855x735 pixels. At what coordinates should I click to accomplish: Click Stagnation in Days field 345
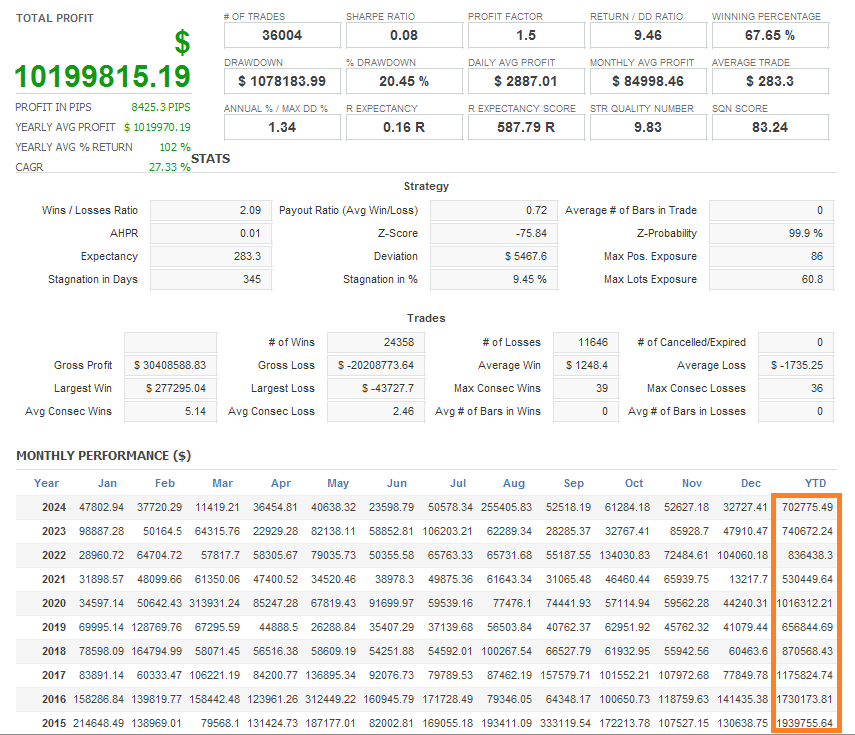tap(211, 279)
